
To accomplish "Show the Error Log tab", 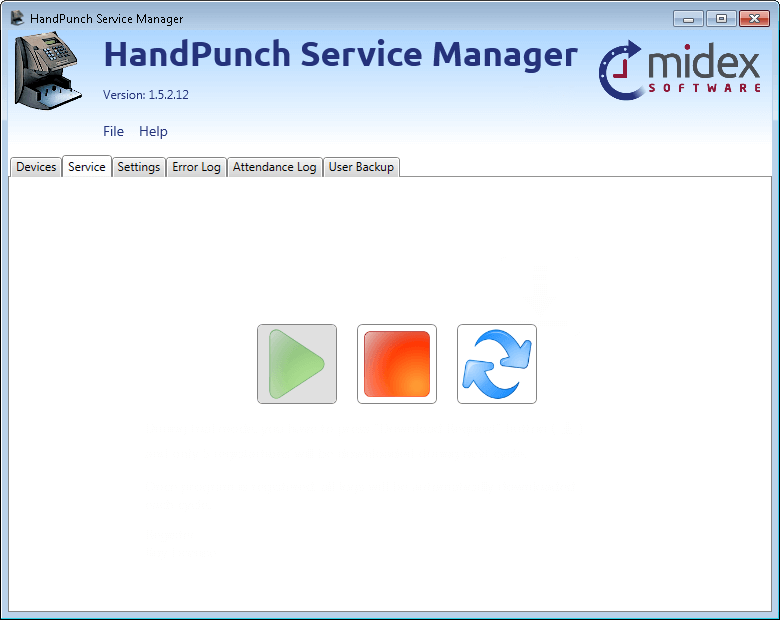I will [196, 167].
